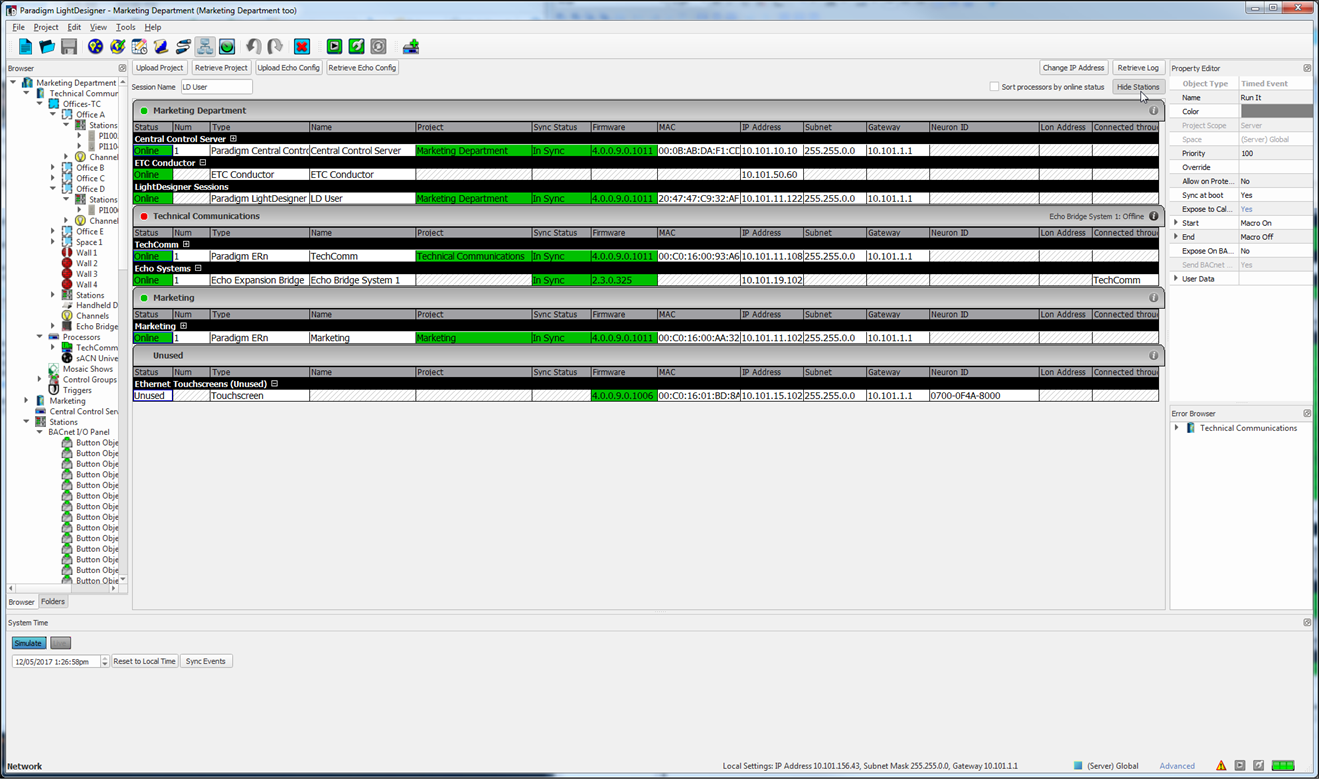Click the gray play status bar icon

1240,766
